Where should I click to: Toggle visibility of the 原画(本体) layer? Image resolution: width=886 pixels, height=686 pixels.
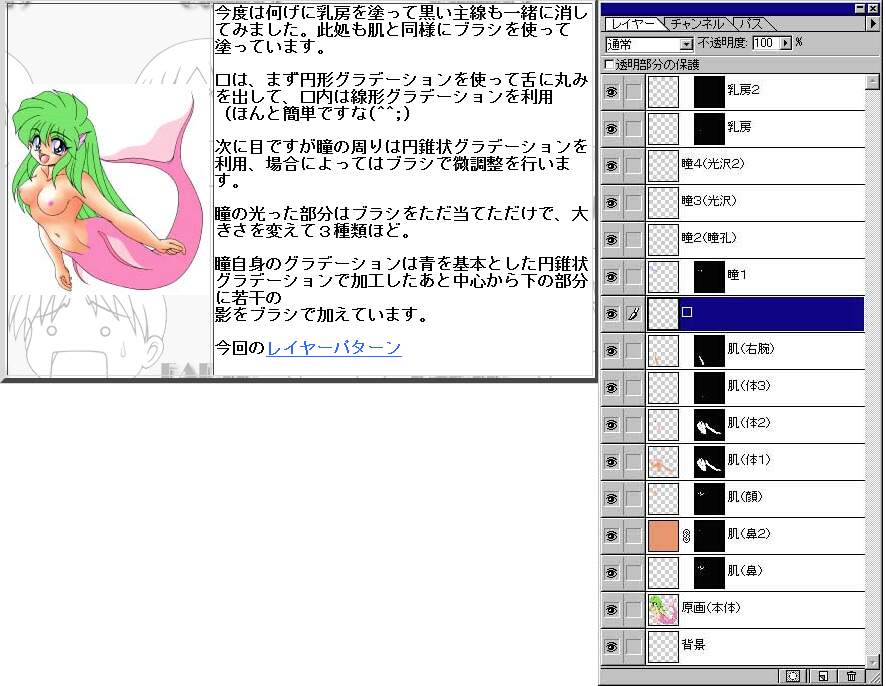point(612,610)
